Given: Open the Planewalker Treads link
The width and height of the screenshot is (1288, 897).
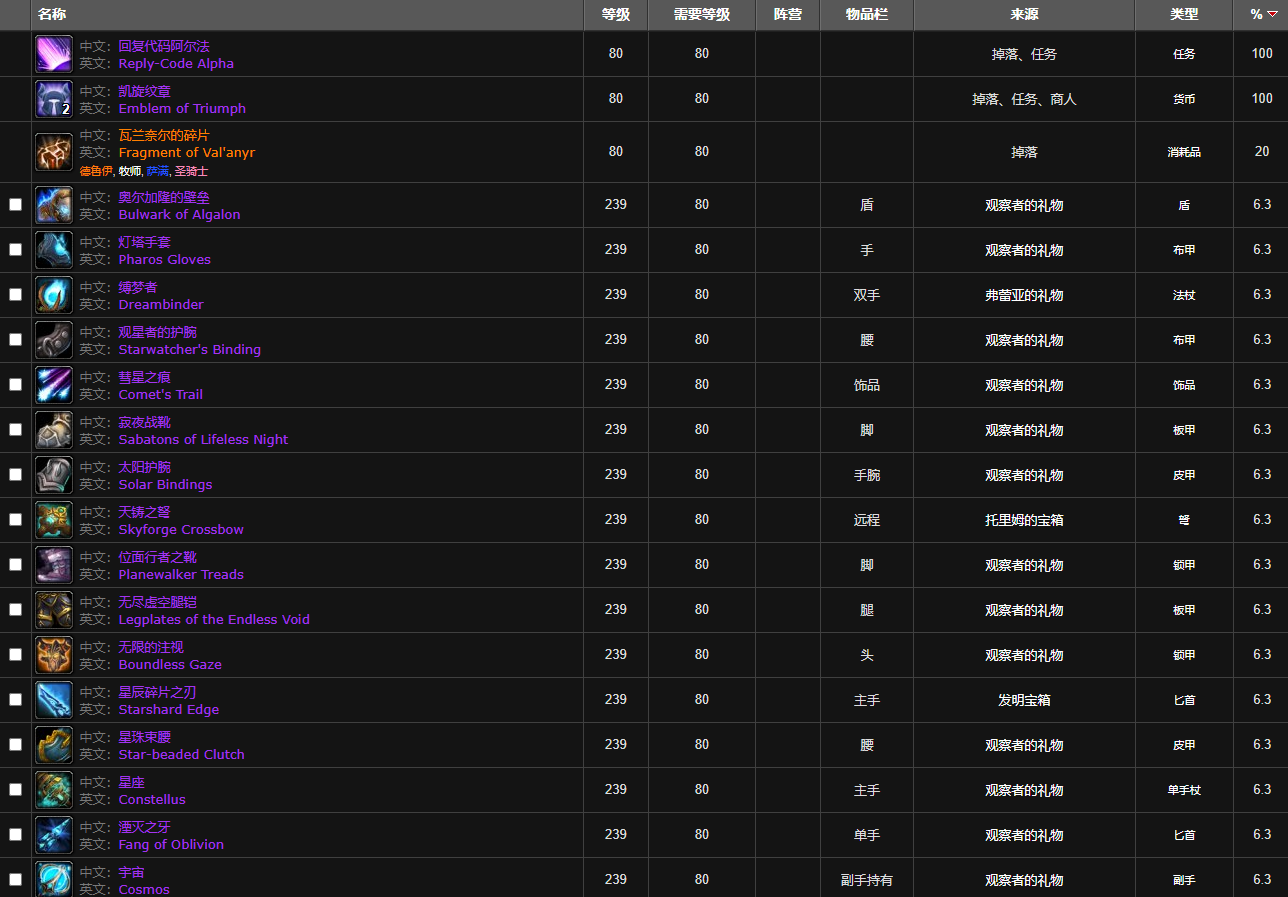Looking at the screenshot, I should click(x=181, y=575).
